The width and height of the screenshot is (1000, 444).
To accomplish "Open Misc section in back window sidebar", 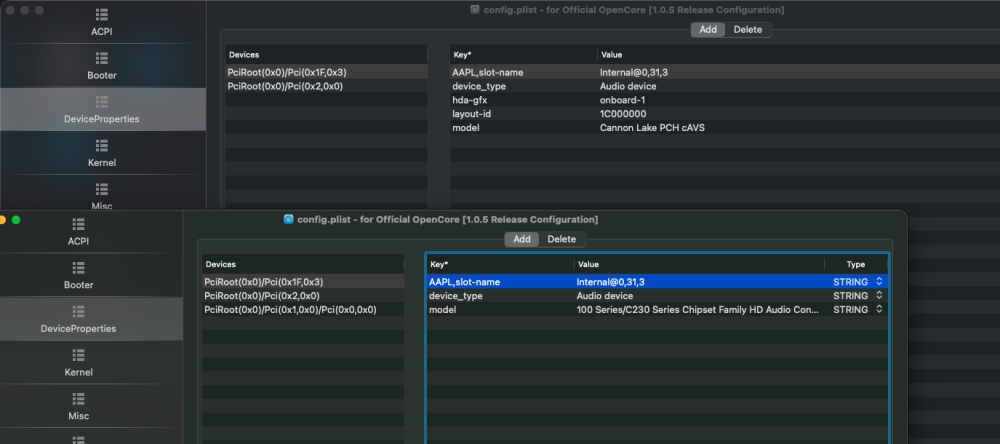I will (x=101, y=196).
